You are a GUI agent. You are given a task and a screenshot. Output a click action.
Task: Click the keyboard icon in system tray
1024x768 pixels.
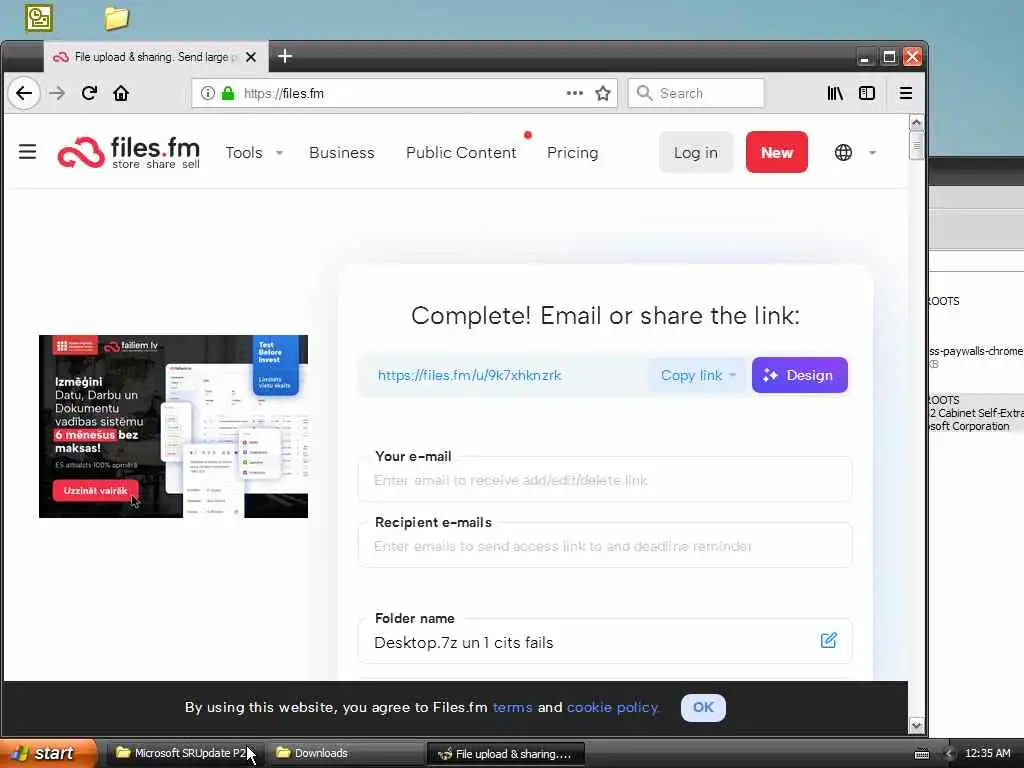[x=922, y=754]
